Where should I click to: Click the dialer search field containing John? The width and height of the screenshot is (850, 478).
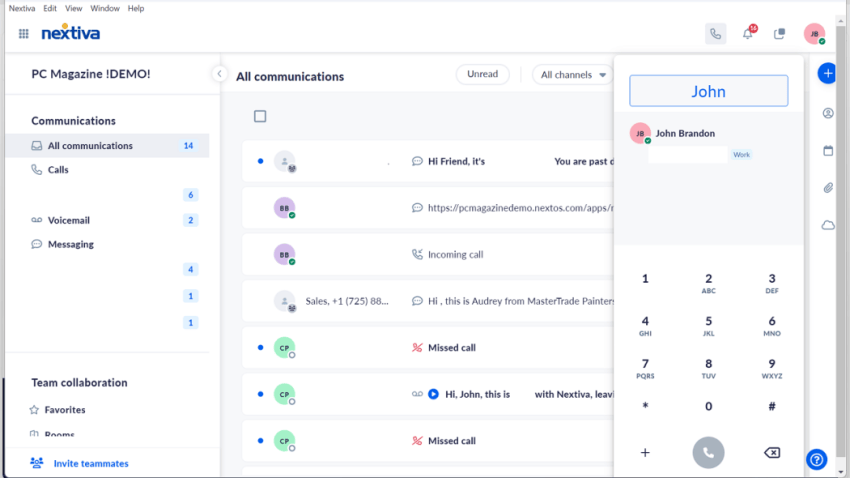point(709,91)
